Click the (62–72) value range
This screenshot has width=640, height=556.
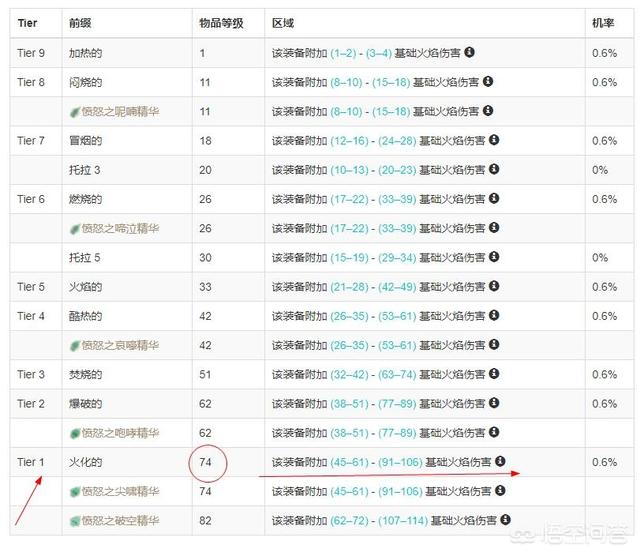click(349, 521)
